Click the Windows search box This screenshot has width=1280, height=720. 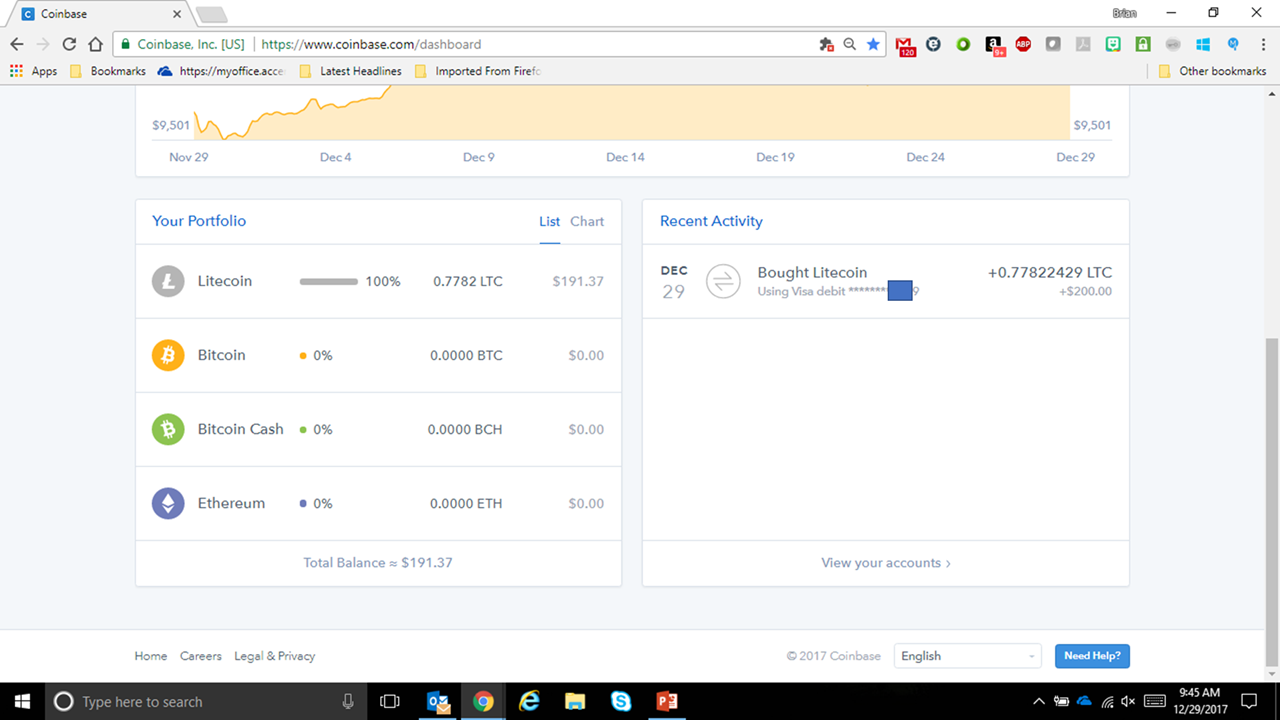point(205,701)
